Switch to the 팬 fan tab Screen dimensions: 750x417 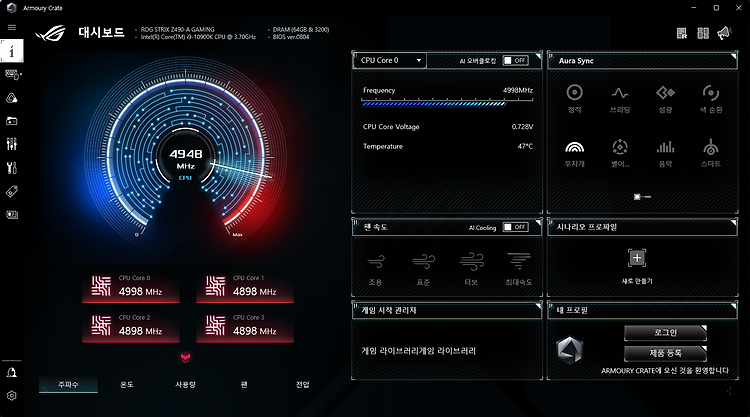coord(244,384)
